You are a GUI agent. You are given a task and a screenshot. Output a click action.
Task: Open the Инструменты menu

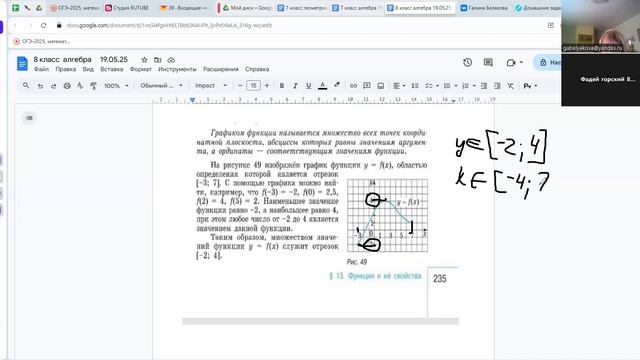[178, 69]
